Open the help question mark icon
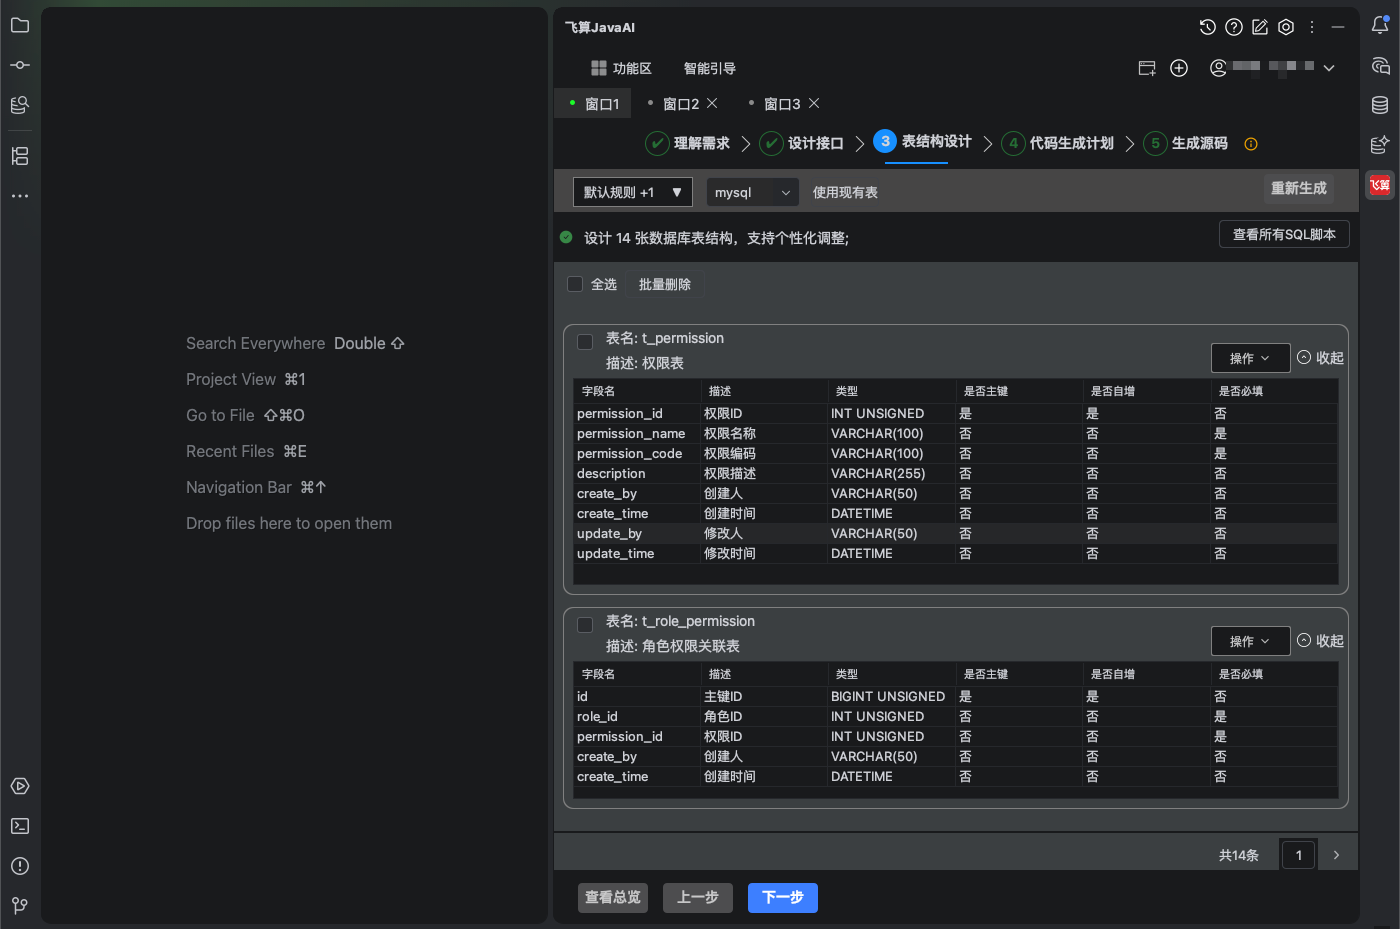The image size is (1400, 929). 1234,27
